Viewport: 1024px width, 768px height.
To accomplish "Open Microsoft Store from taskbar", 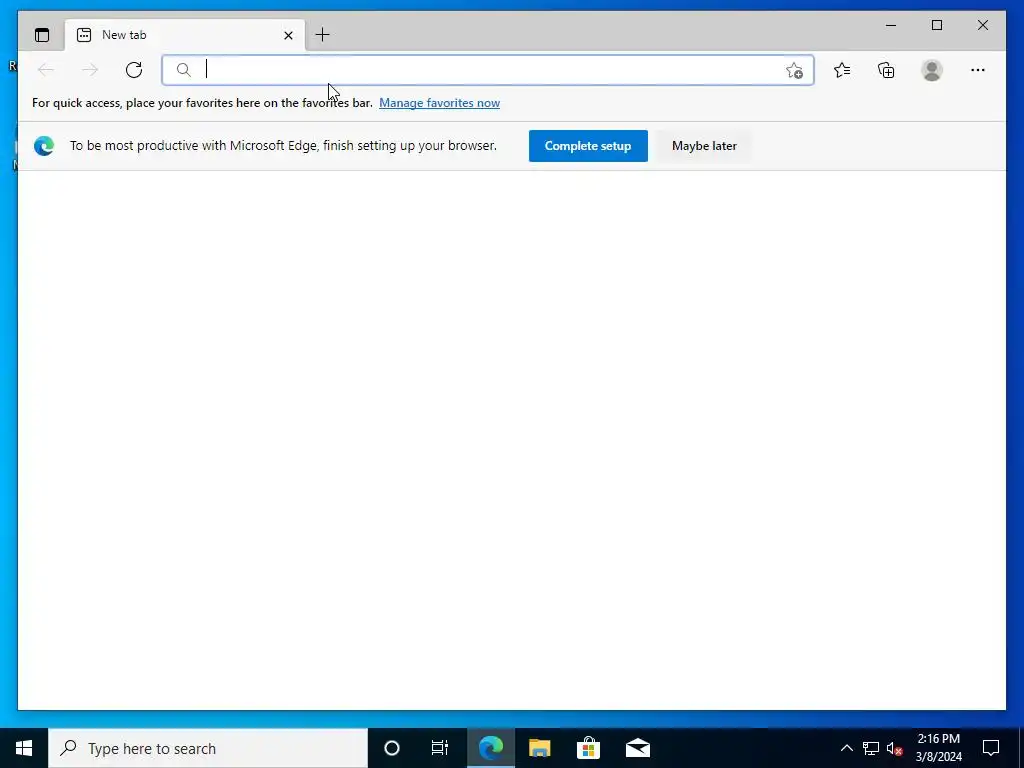I will tap(588, 748).
